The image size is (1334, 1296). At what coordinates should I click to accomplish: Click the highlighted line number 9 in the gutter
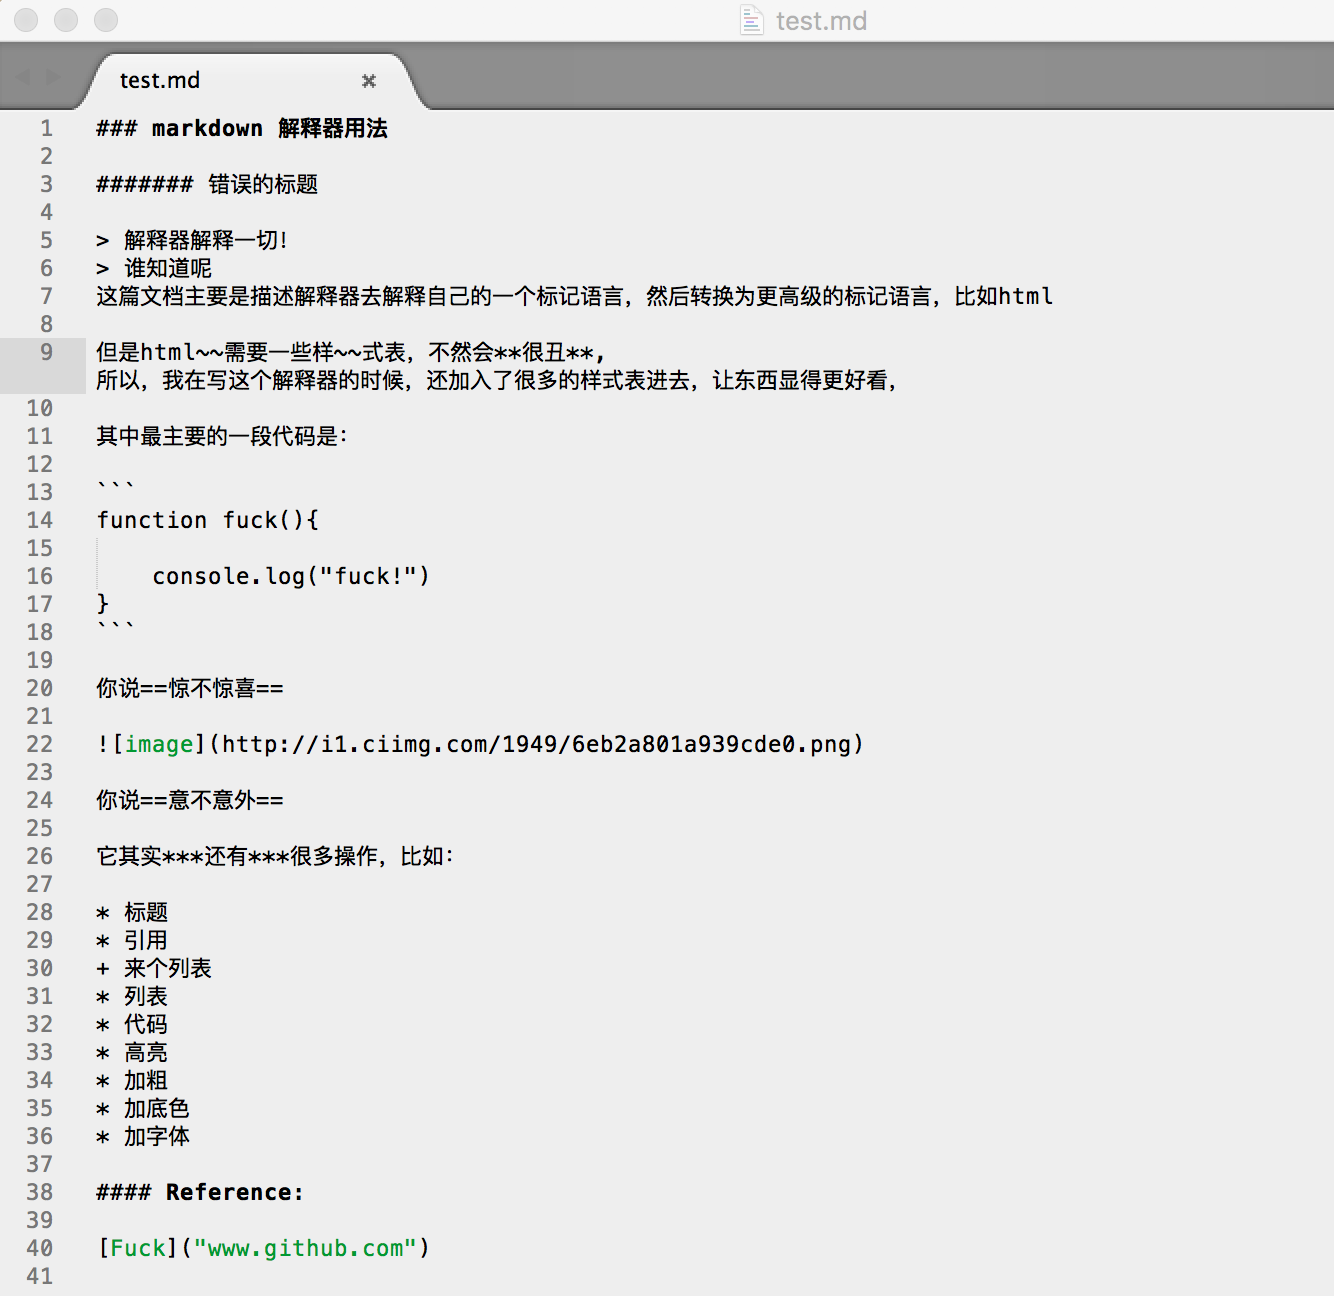point(46,352)
